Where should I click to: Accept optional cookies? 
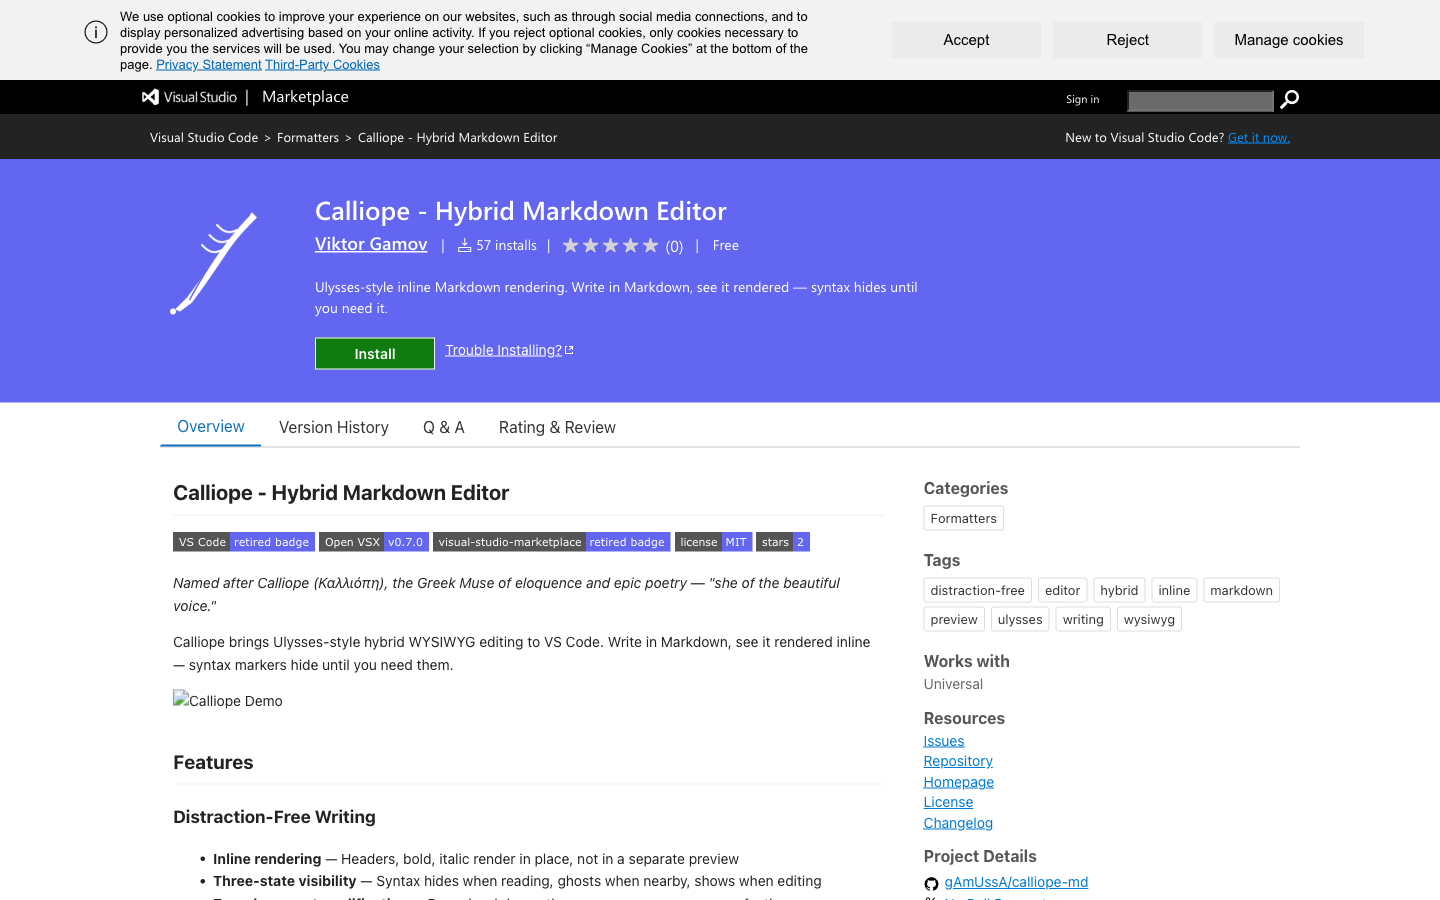(x=966, y=40)
